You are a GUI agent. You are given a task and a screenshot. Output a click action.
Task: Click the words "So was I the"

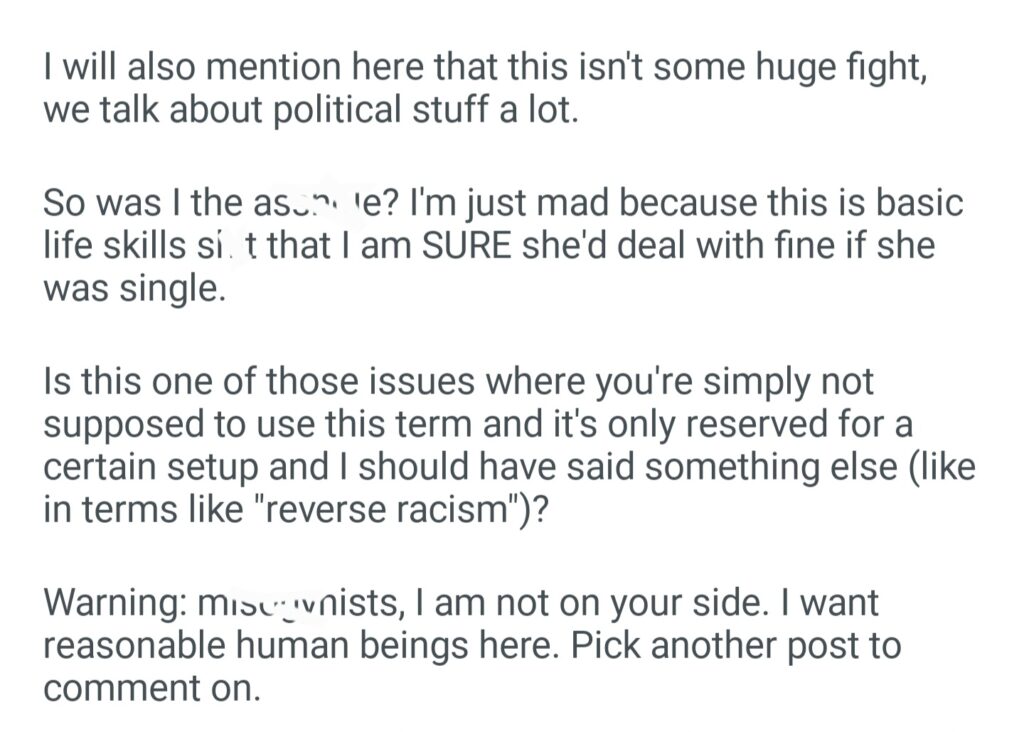click(135, 204)
